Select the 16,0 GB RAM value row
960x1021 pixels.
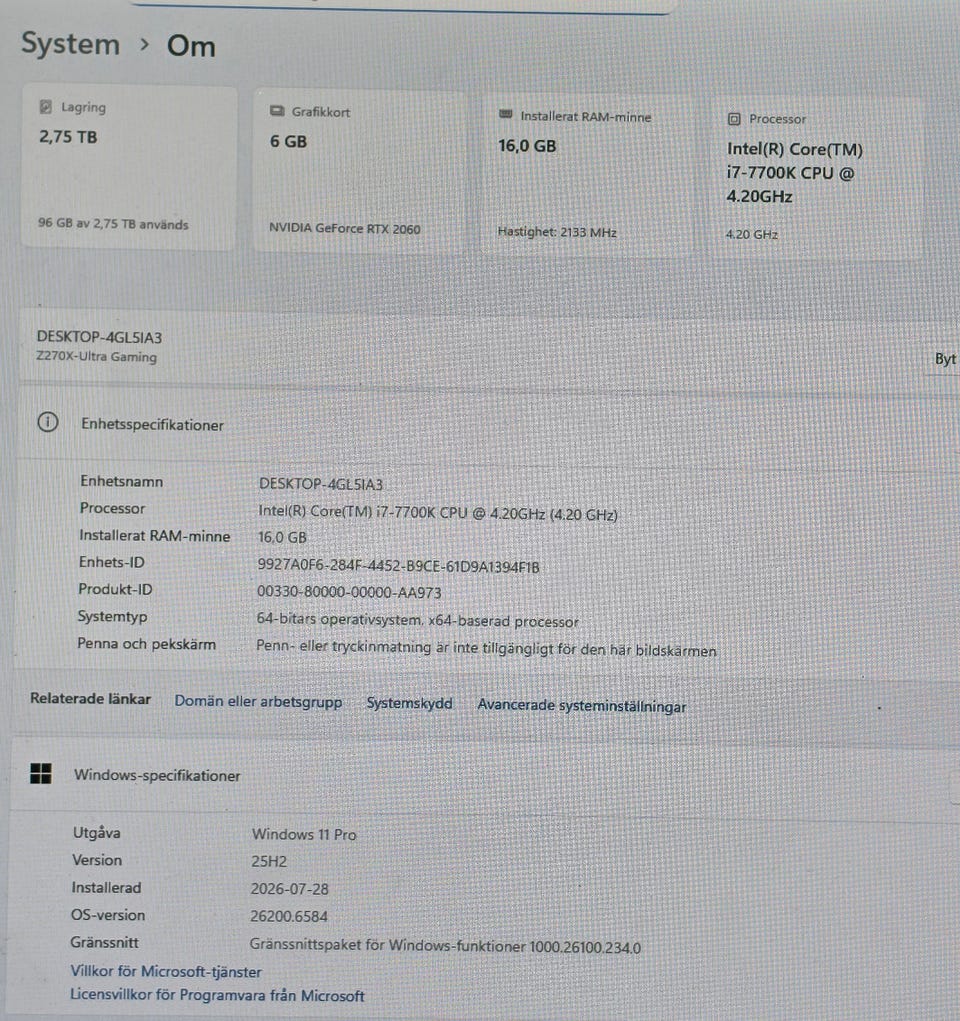point(282,537)
